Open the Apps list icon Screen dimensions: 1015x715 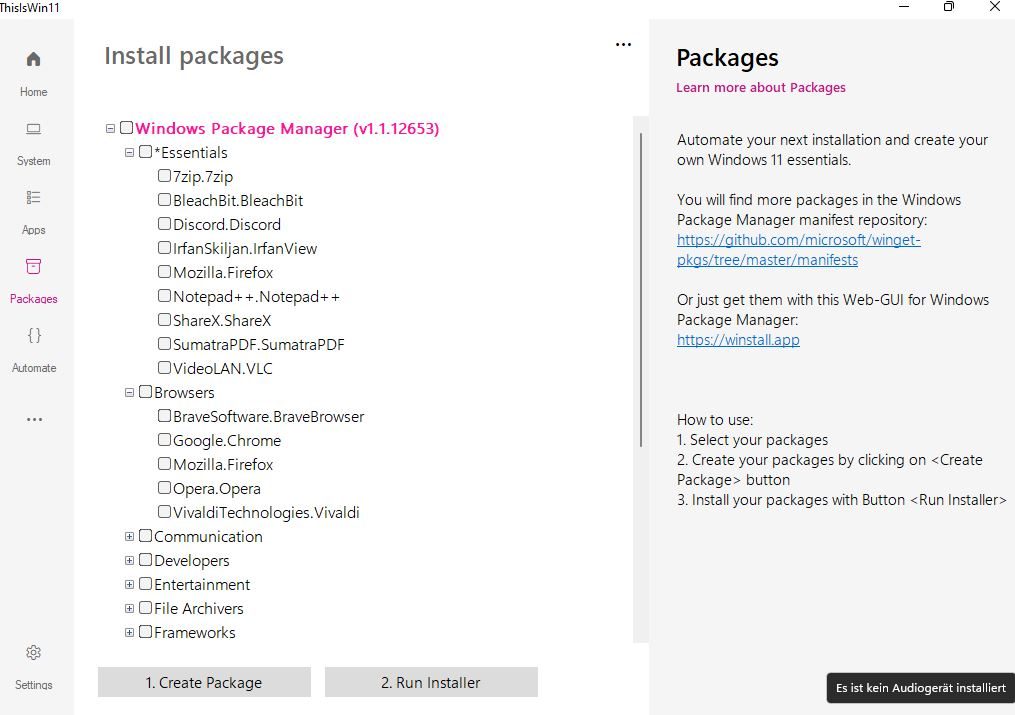coord(33,198)
